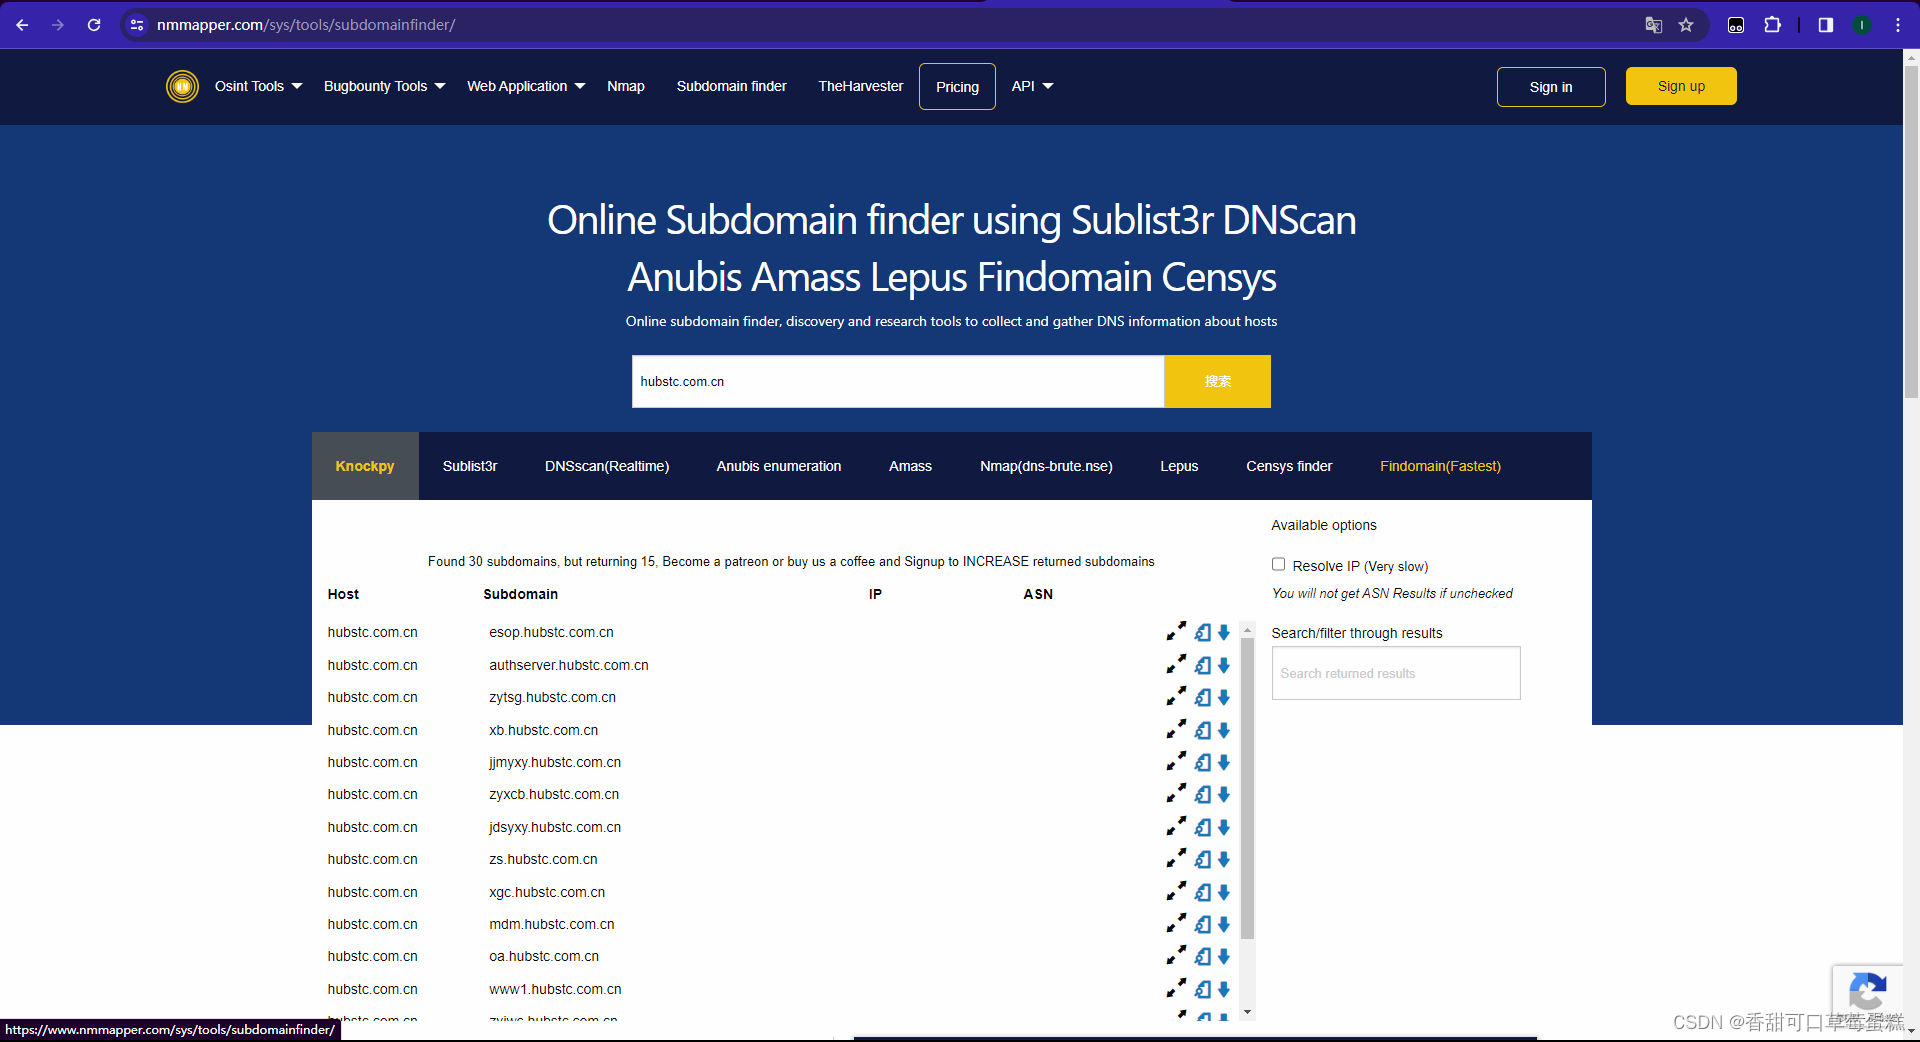Click the file search icon for zytsg.hubstc.com.cn
The width and height of the screenshot is (1920, 1042).
tap(1203, 697)
